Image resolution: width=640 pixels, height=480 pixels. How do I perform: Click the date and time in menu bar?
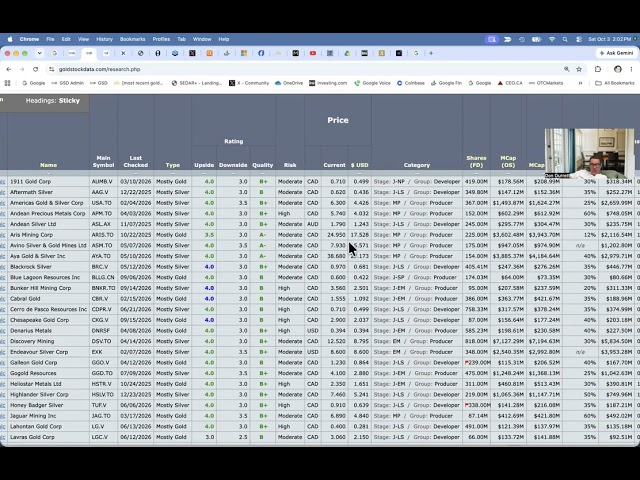tap(610, 39)
